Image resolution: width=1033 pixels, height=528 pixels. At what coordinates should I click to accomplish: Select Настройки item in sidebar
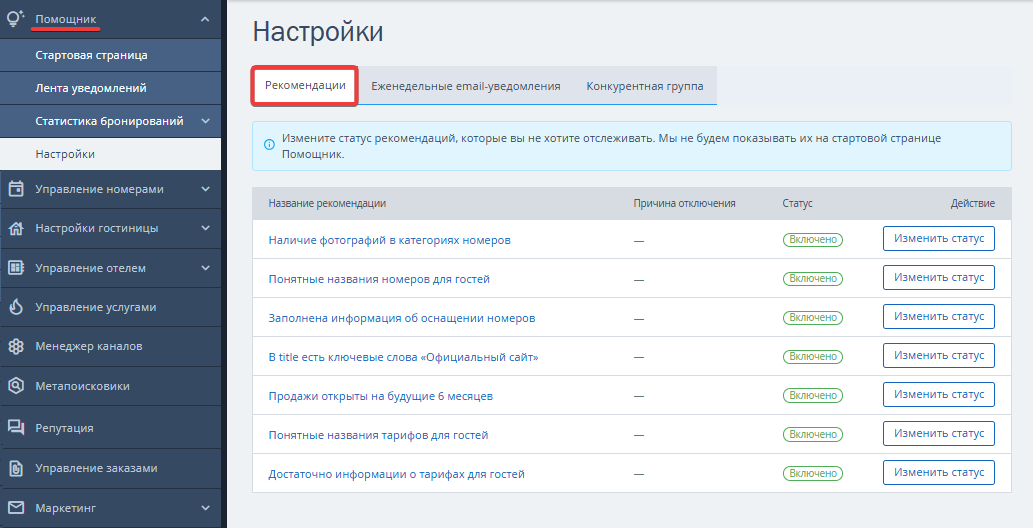coord(111,154)
